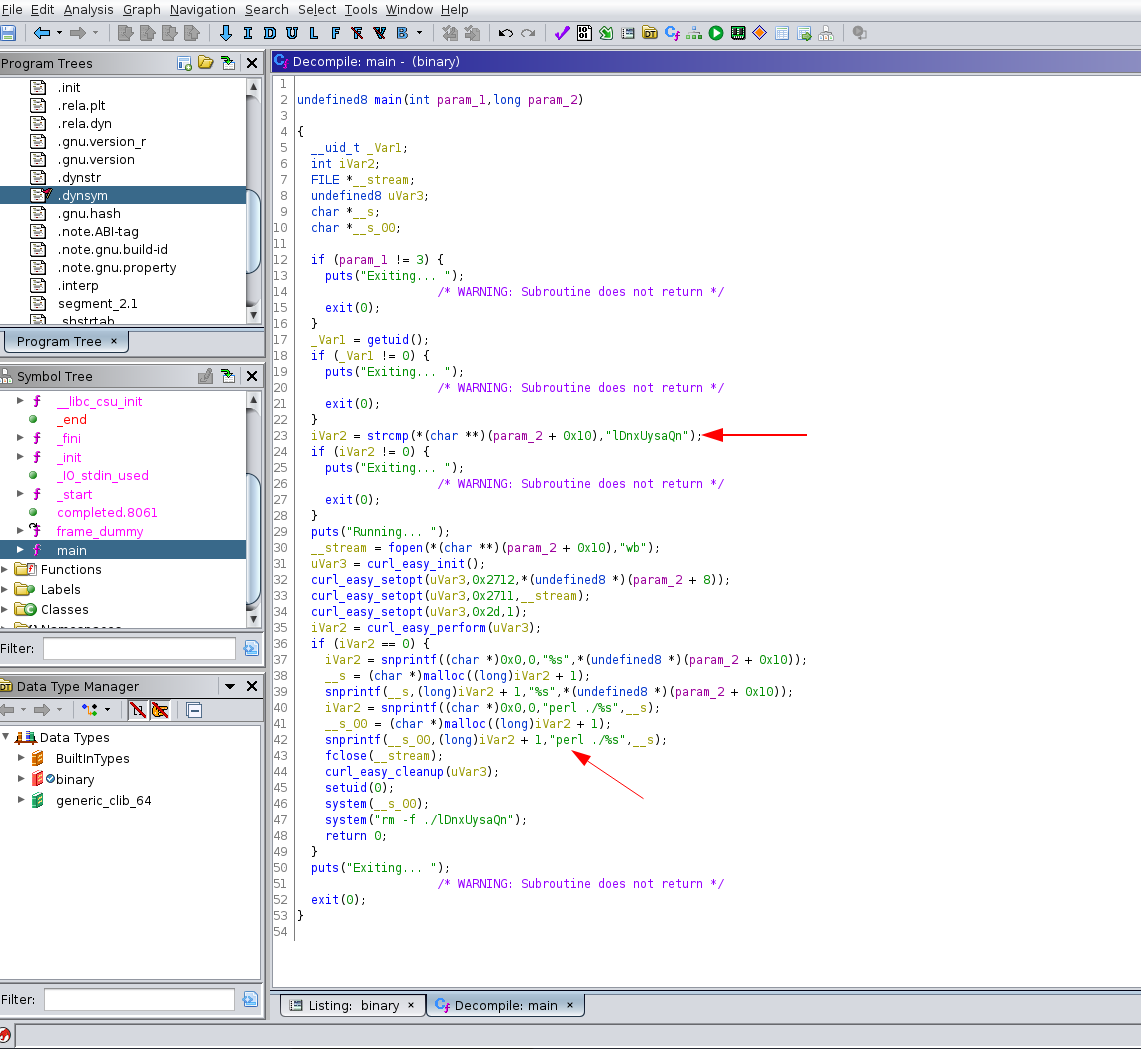The image size is (1141, 1049).
Task: Go to next non-function (crossed-out F icon)
Action: (357, 33)
